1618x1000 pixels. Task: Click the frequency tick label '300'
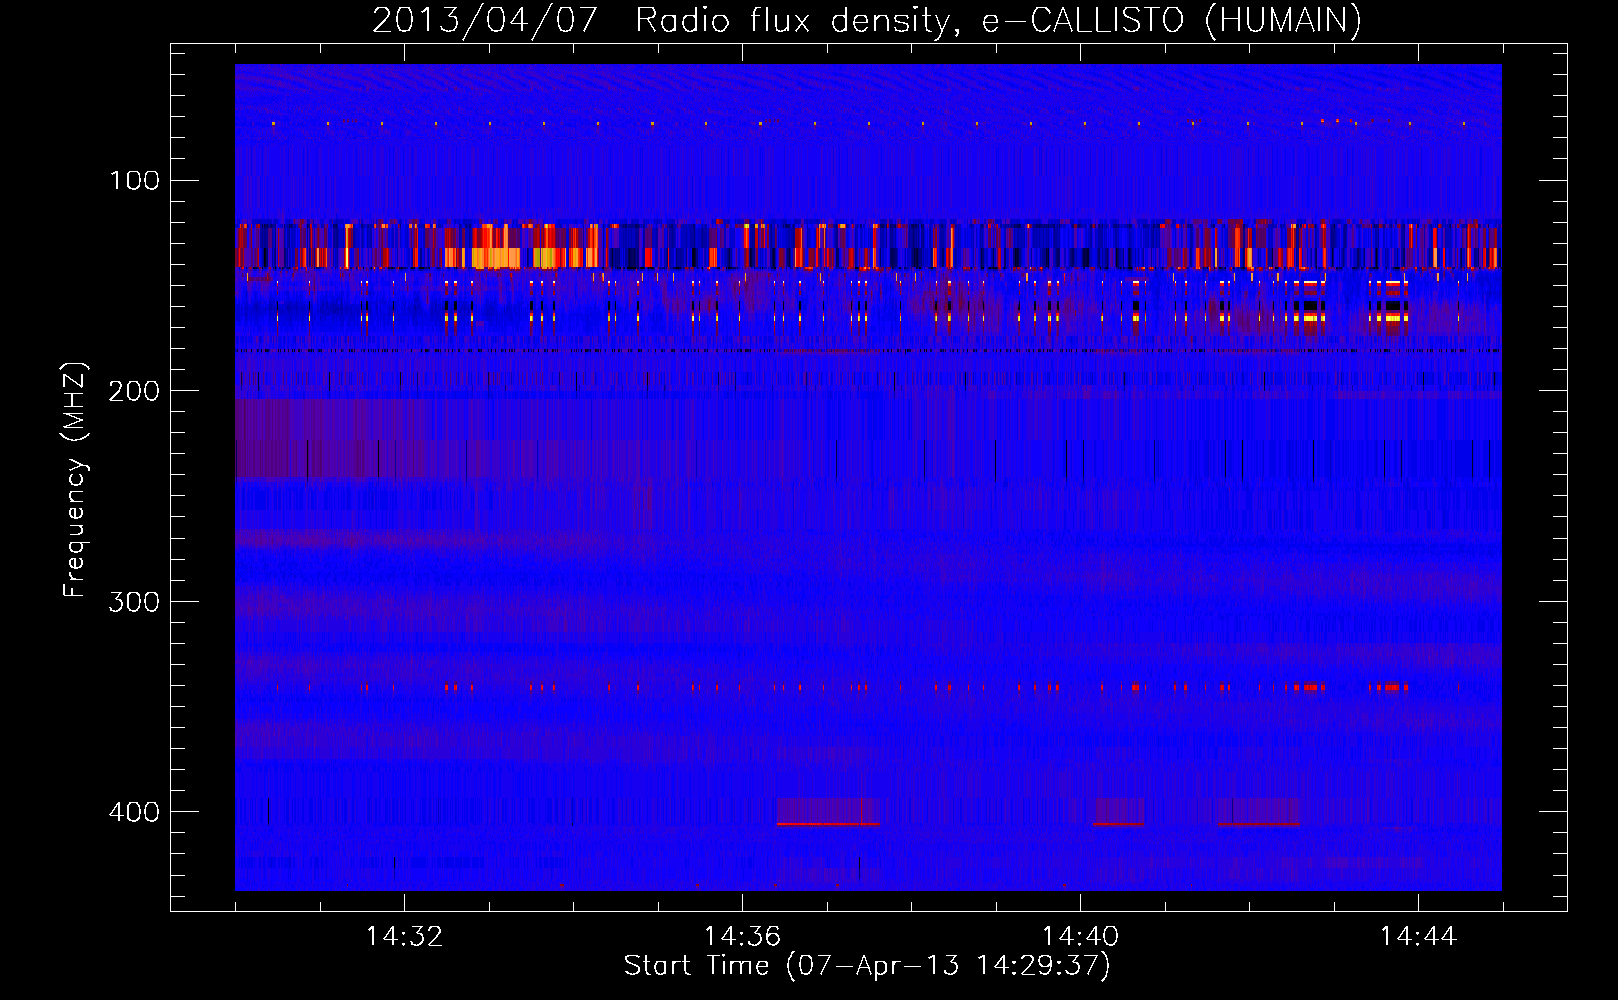coord(134,601)
